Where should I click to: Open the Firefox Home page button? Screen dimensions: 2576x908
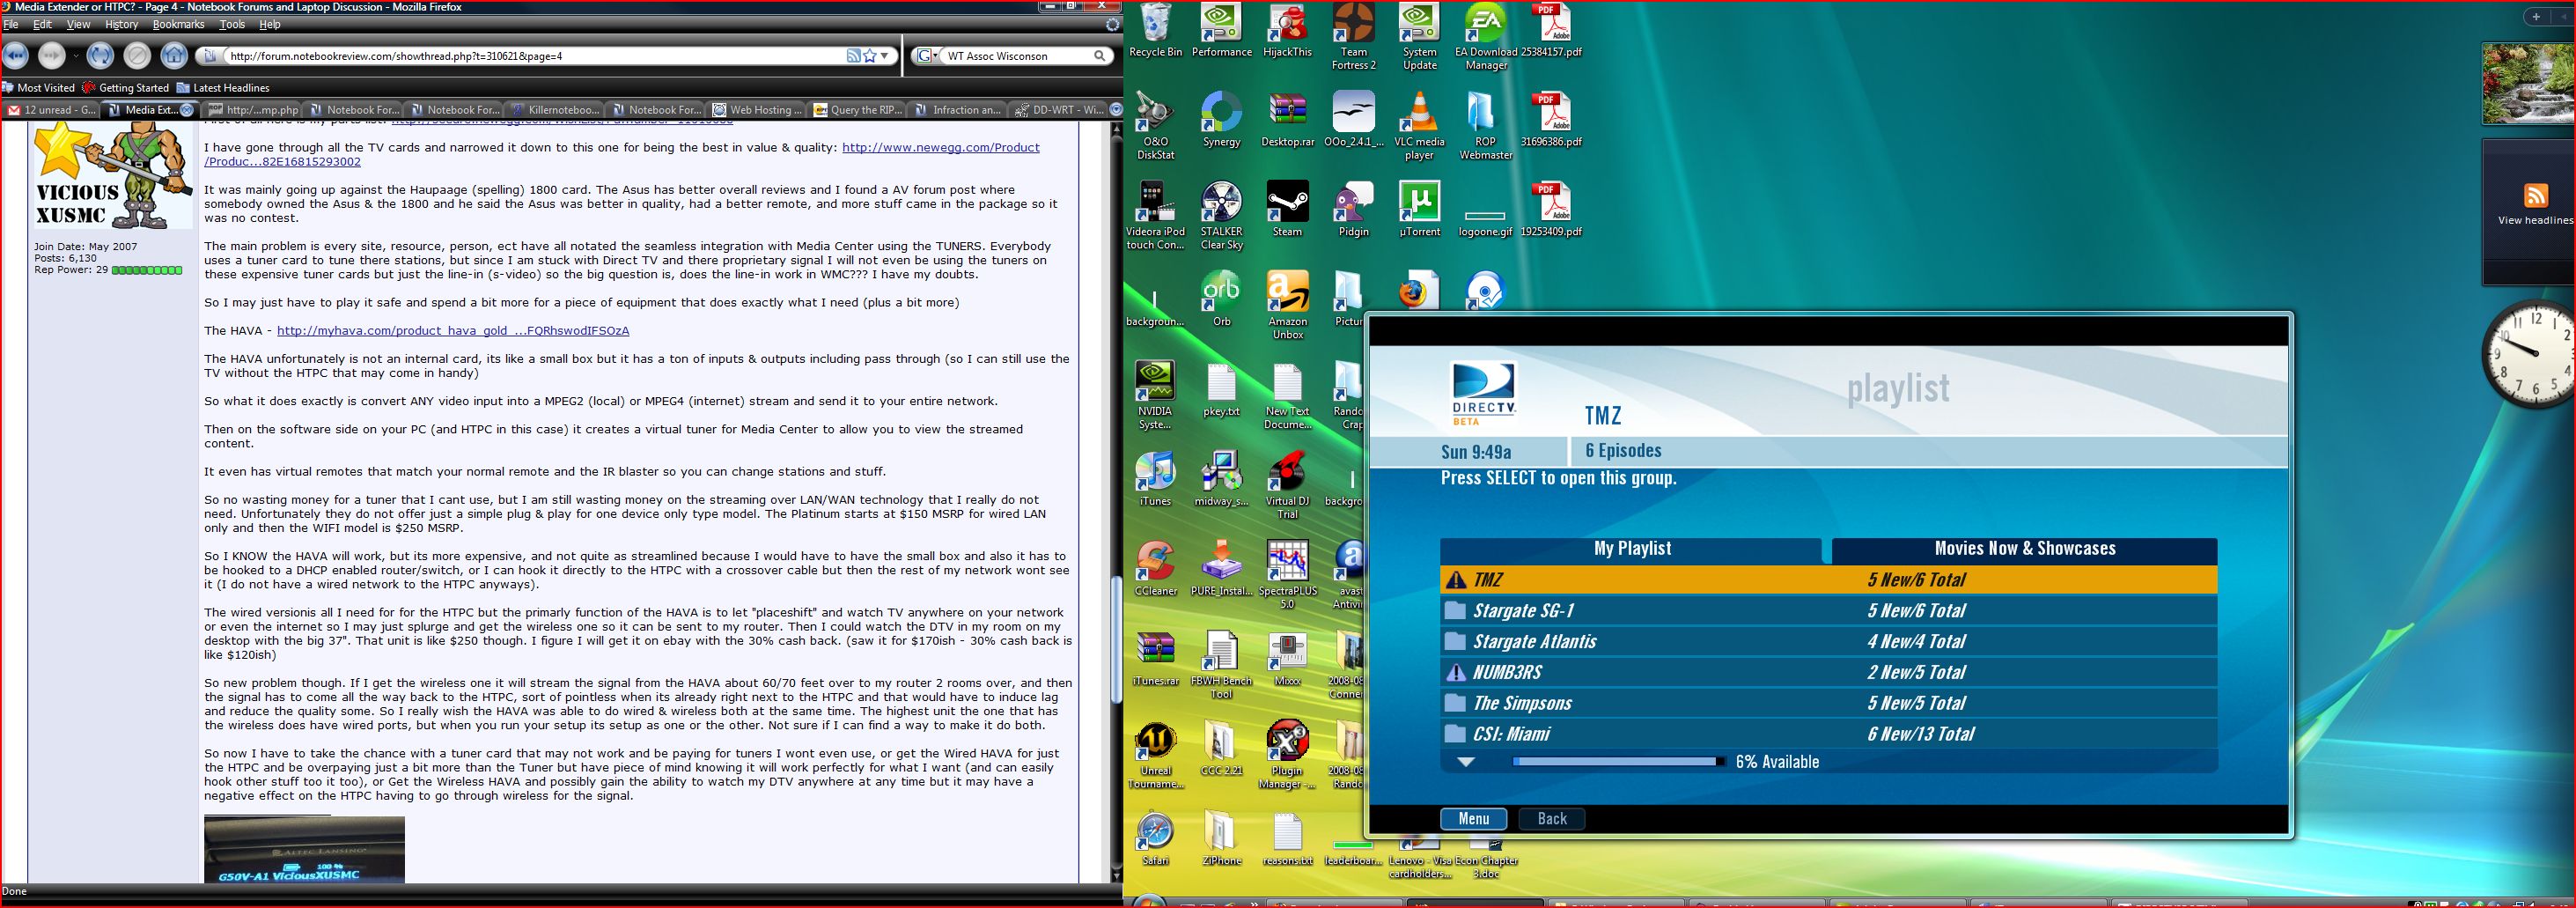point(175,56)
